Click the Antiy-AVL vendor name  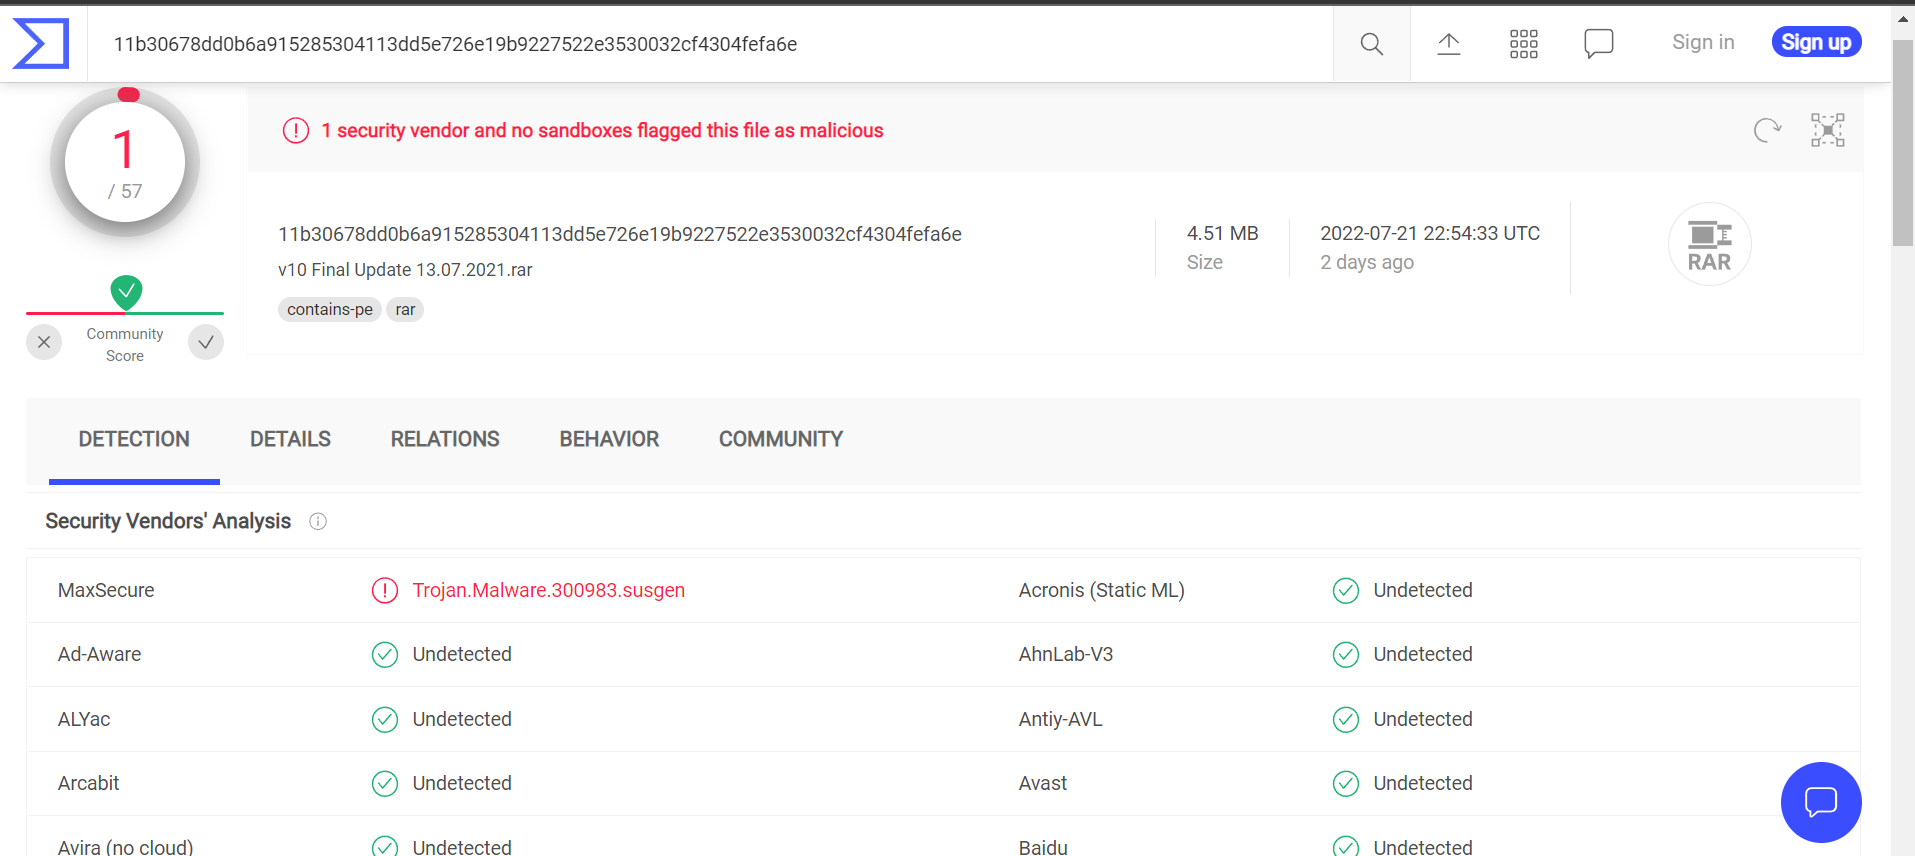[1060, 720]
